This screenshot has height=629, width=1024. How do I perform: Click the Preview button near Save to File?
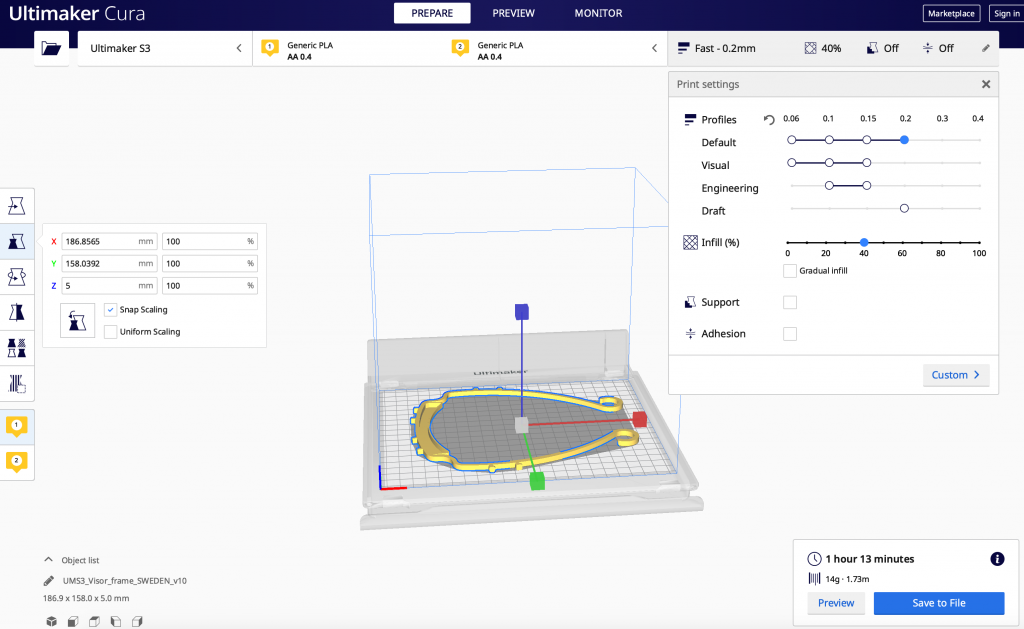(x=836, y=603)
